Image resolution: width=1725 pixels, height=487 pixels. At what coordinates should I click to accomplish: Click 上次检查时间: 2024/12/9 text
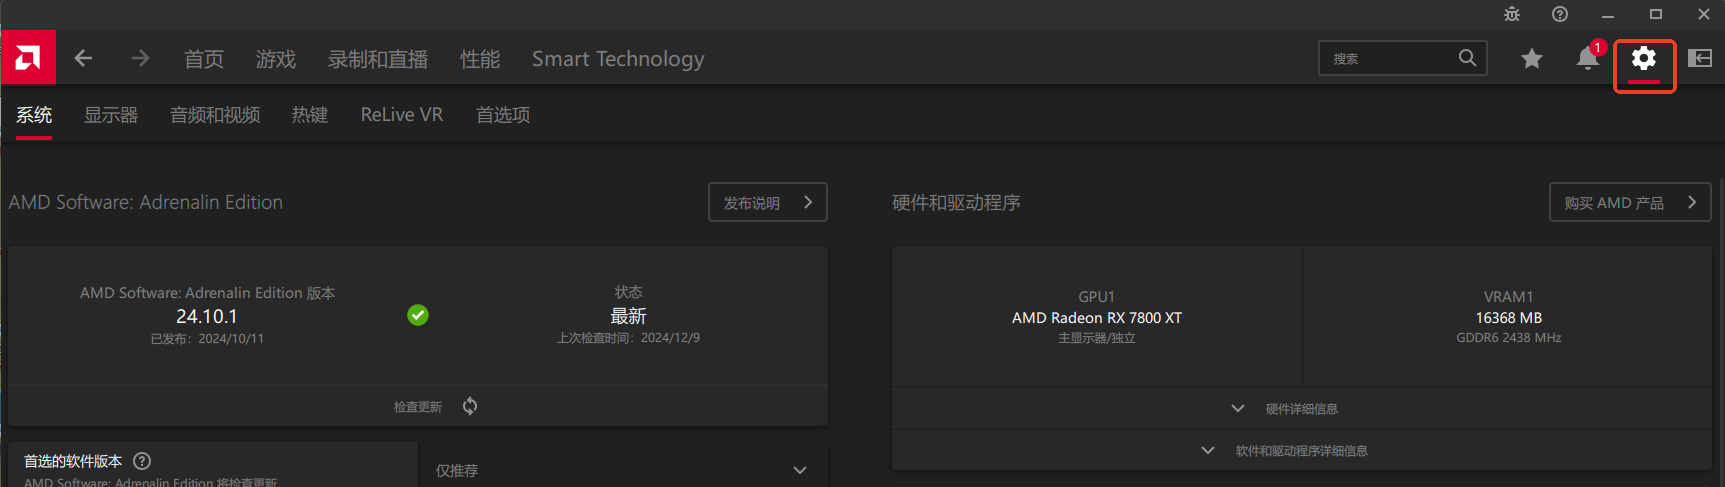point(628,338)
